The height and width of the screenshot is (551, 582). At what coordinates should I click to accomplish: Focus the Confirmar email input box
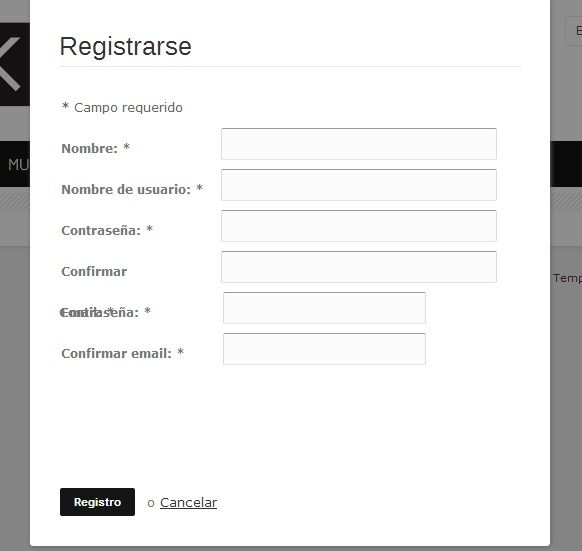tap(324, 349)
